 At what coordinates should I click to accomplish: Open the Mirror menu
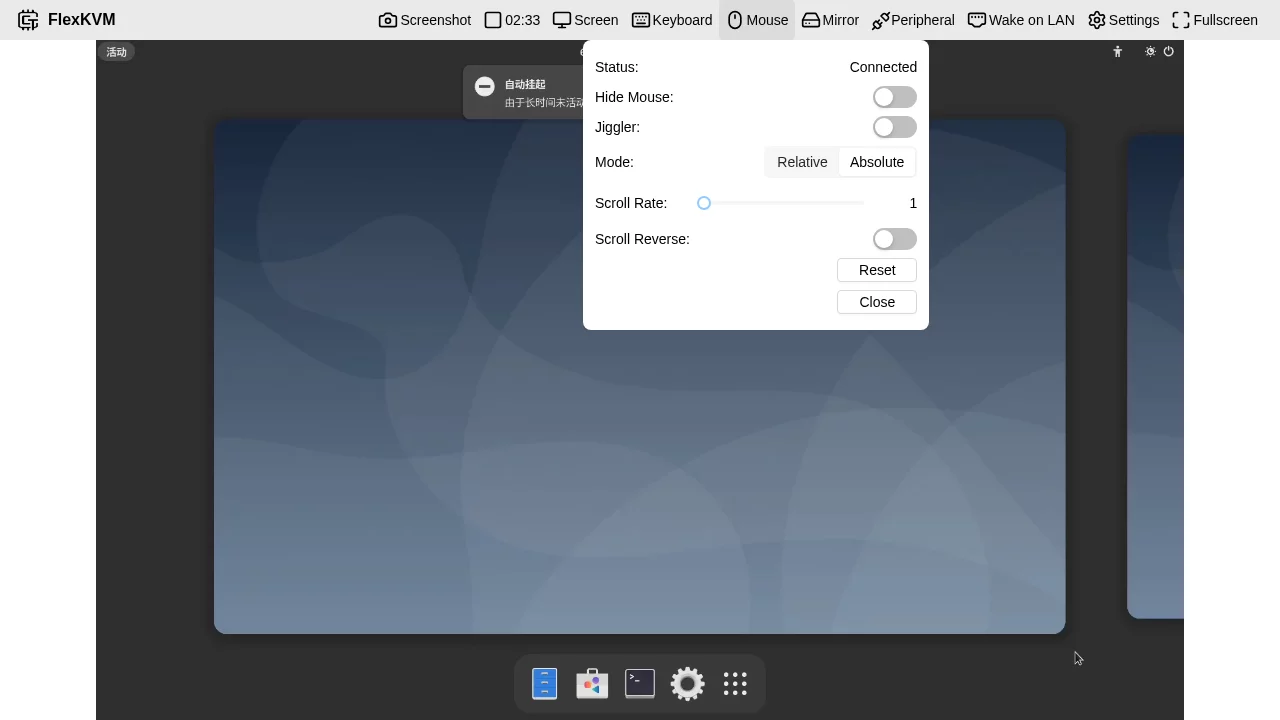pyautogui.click(x=830, y=20)
